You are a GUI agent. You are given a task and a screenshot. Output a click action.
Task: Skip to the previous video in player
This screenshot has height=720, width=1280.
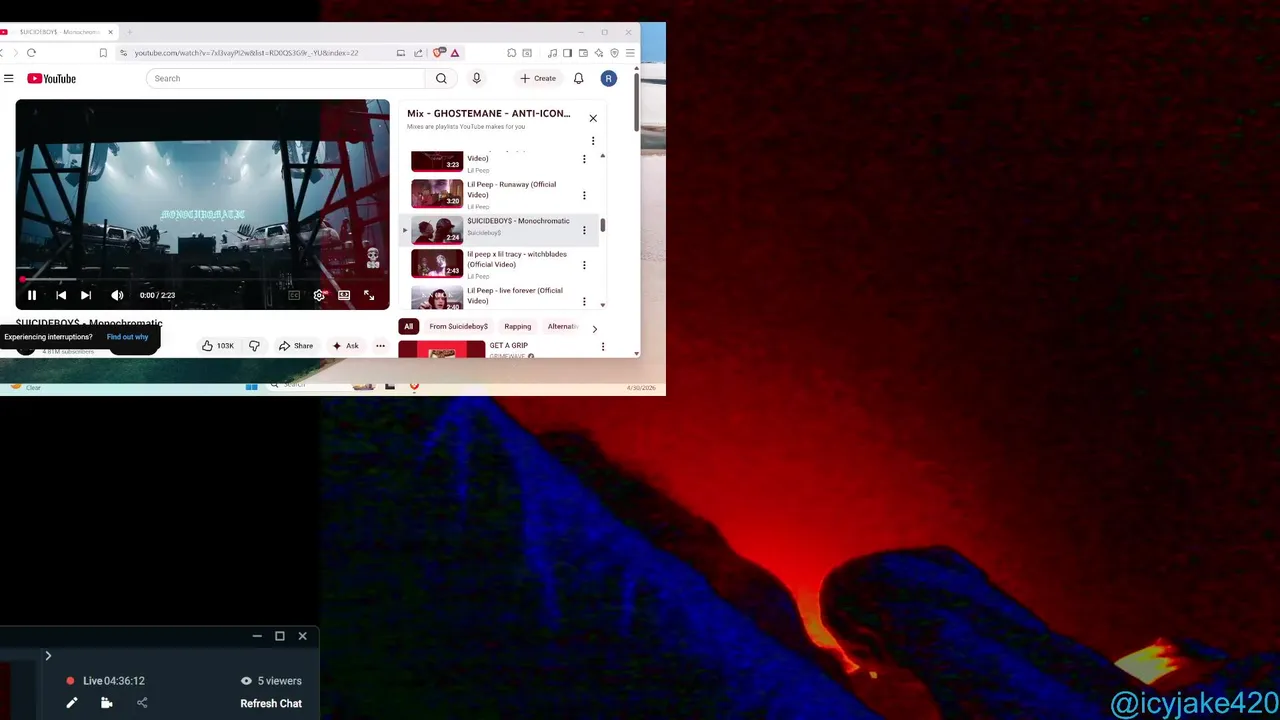tap(61, 295)
